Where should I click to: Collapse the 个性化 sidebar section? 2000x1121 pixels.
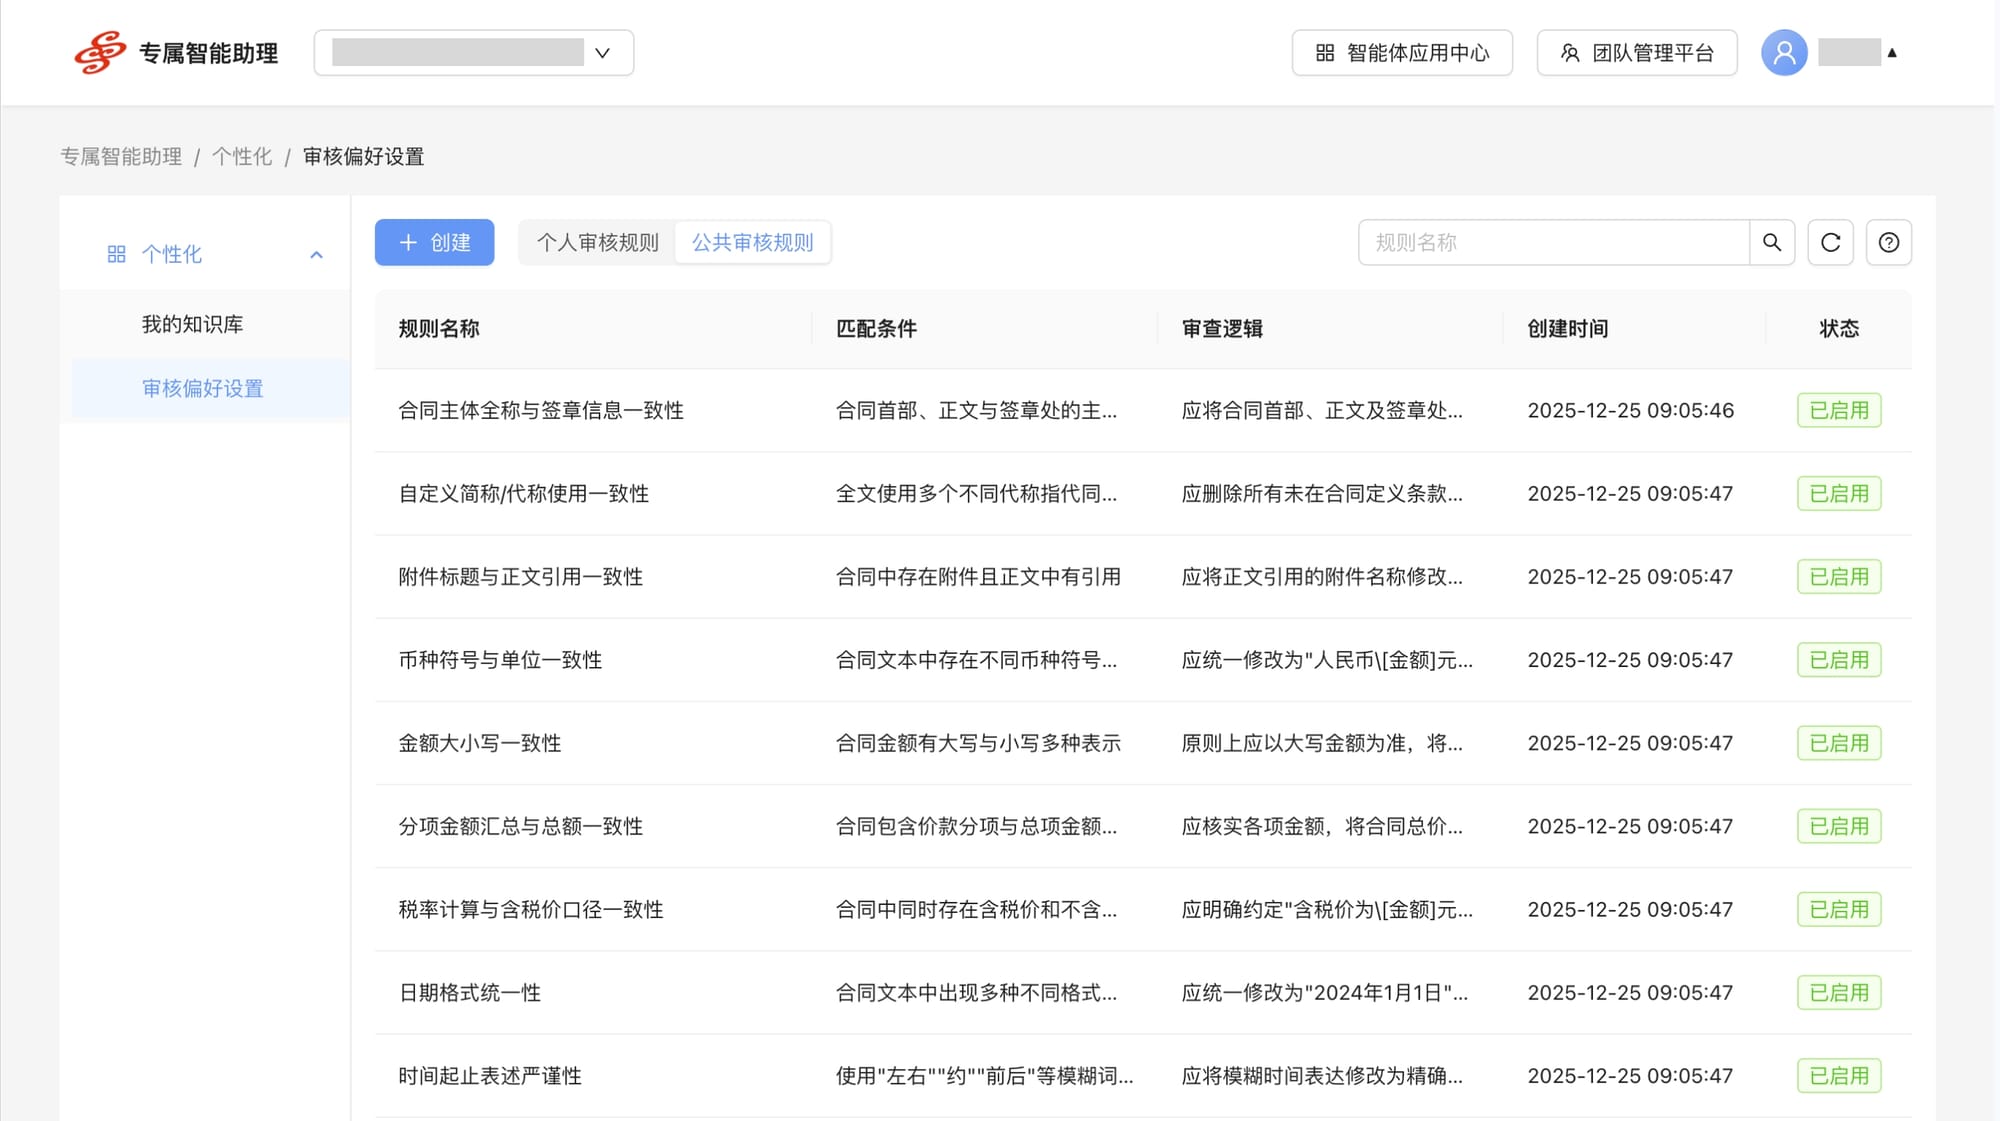[x=316, y=255]
